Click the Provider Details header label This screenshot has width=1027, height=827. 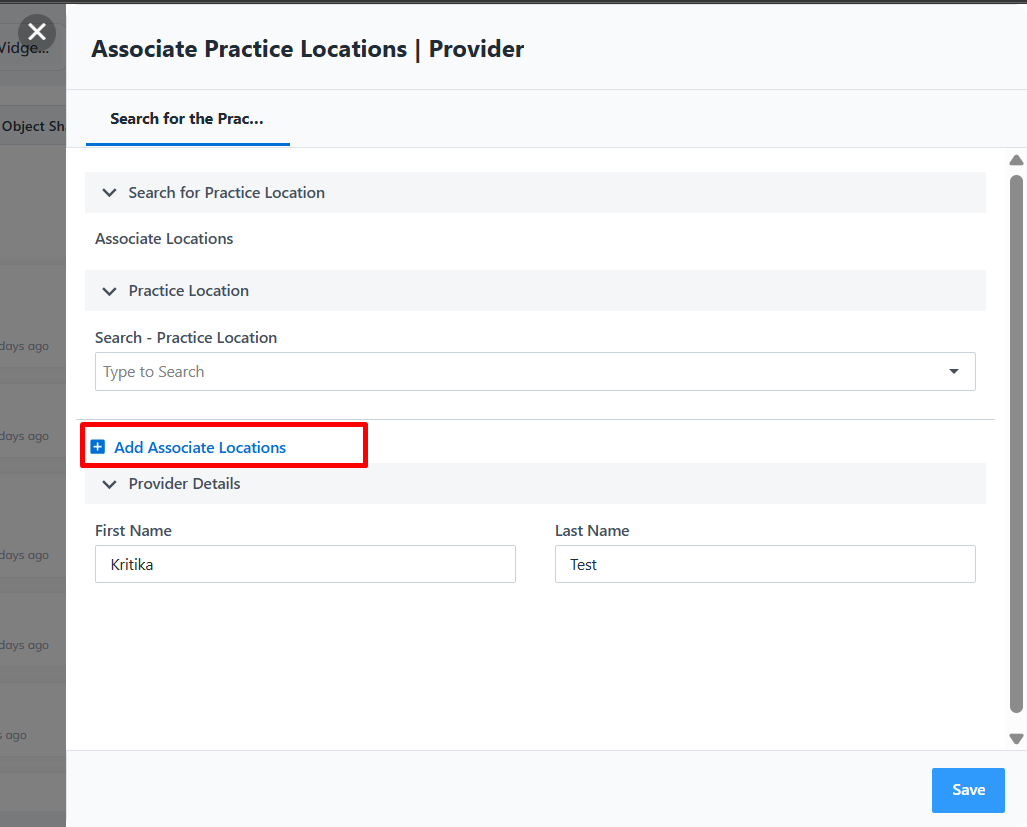tap(185, 484)
